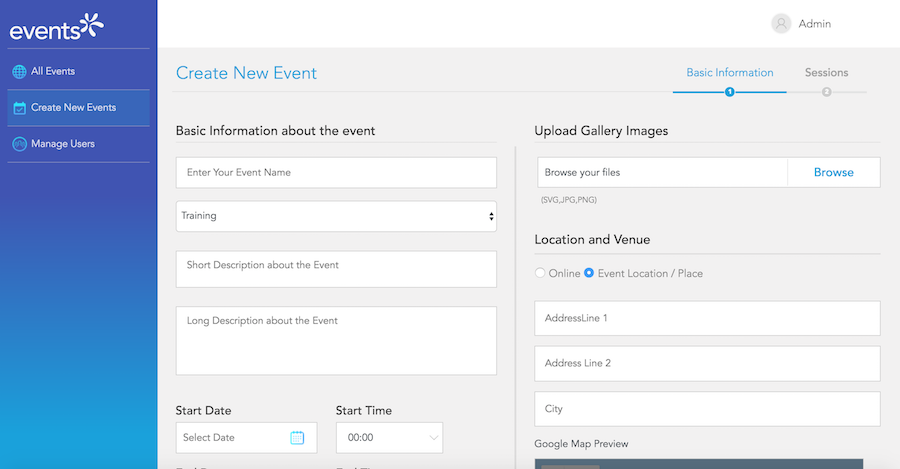Click the Browse button for gallery images
The width and height of the screenshot is (900, 469).
(x=833, y=172)
